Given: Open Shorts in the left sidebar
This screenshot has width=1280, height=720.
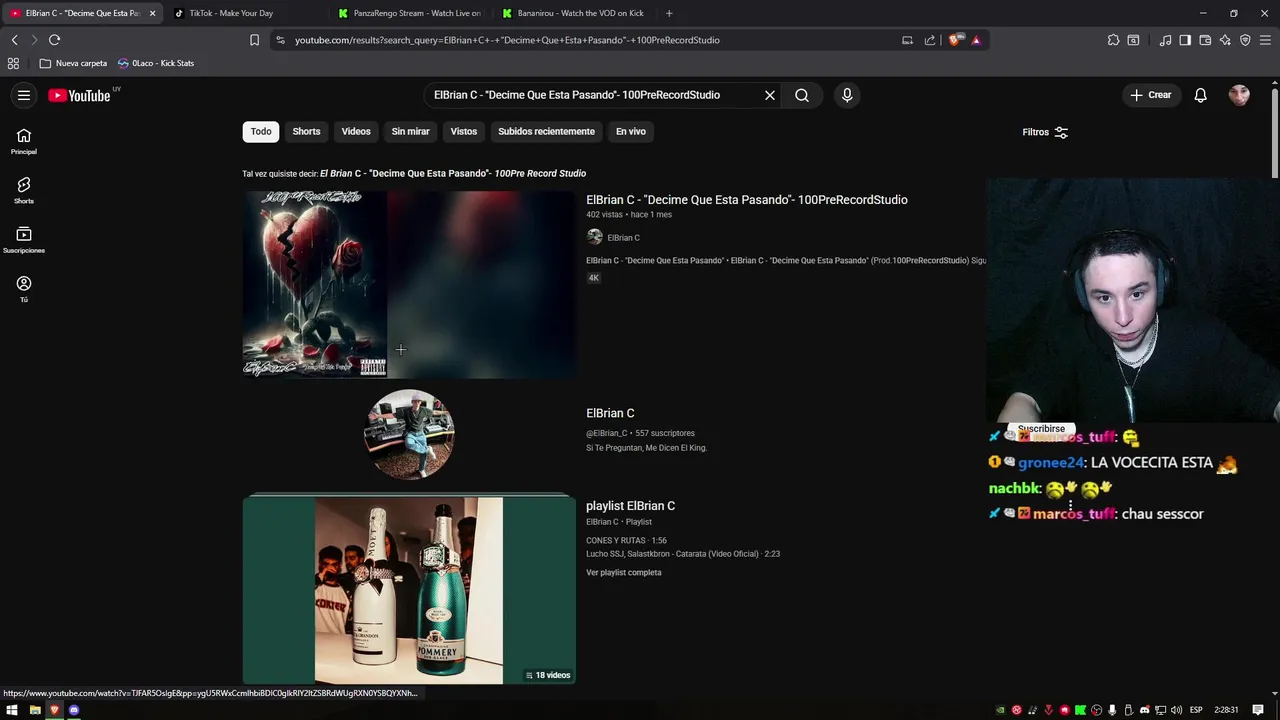Looking at the screenshot, I should point(24,190).
